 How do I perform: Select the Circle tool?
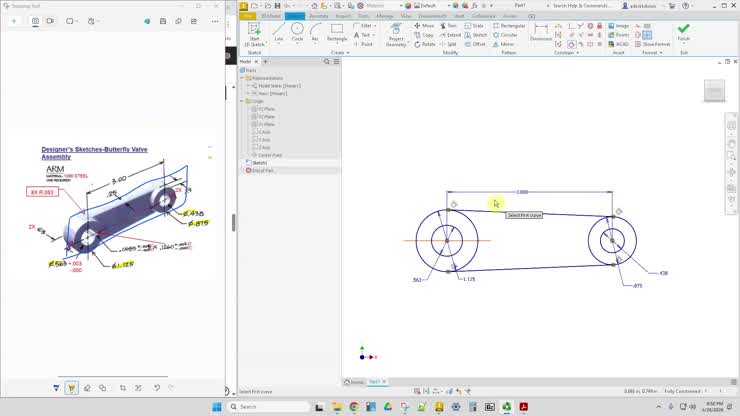(297, 32)
